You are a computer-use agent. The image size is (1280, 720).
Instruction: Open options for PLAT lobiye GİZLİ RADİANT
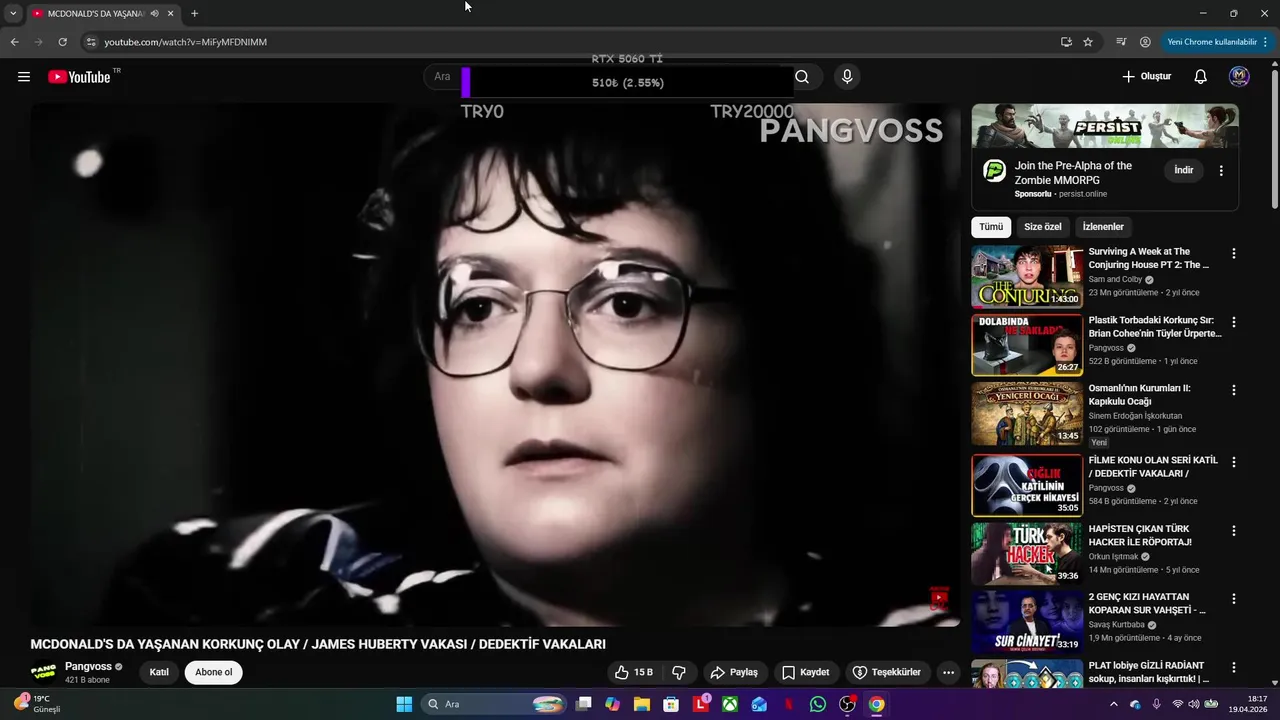click(1233, 667)
